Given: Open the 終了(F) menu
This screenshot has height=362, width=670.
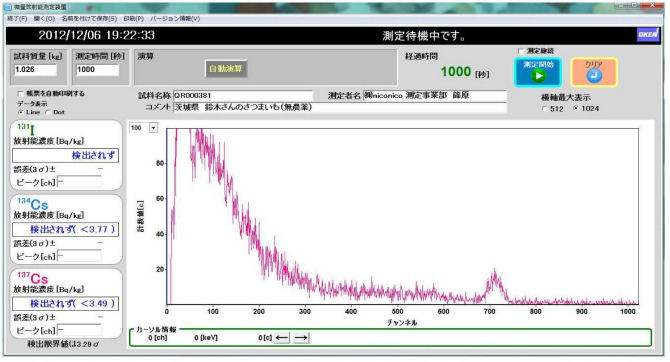Looking at the screenshot, I should pos(17,18).
